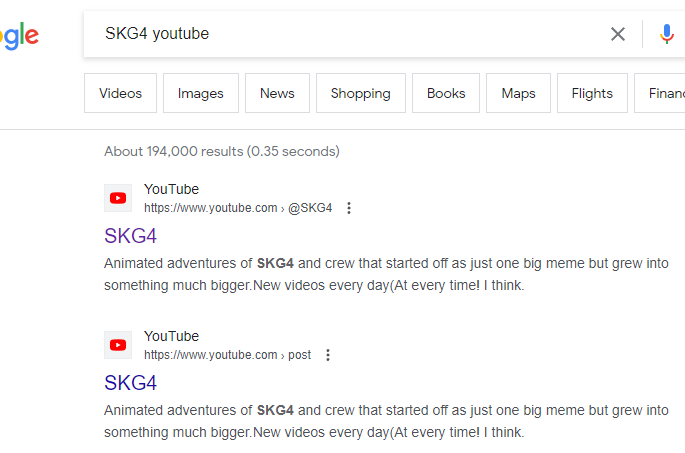Start voice search with the microphone icon
685x453 pixels.
point(667,34)
